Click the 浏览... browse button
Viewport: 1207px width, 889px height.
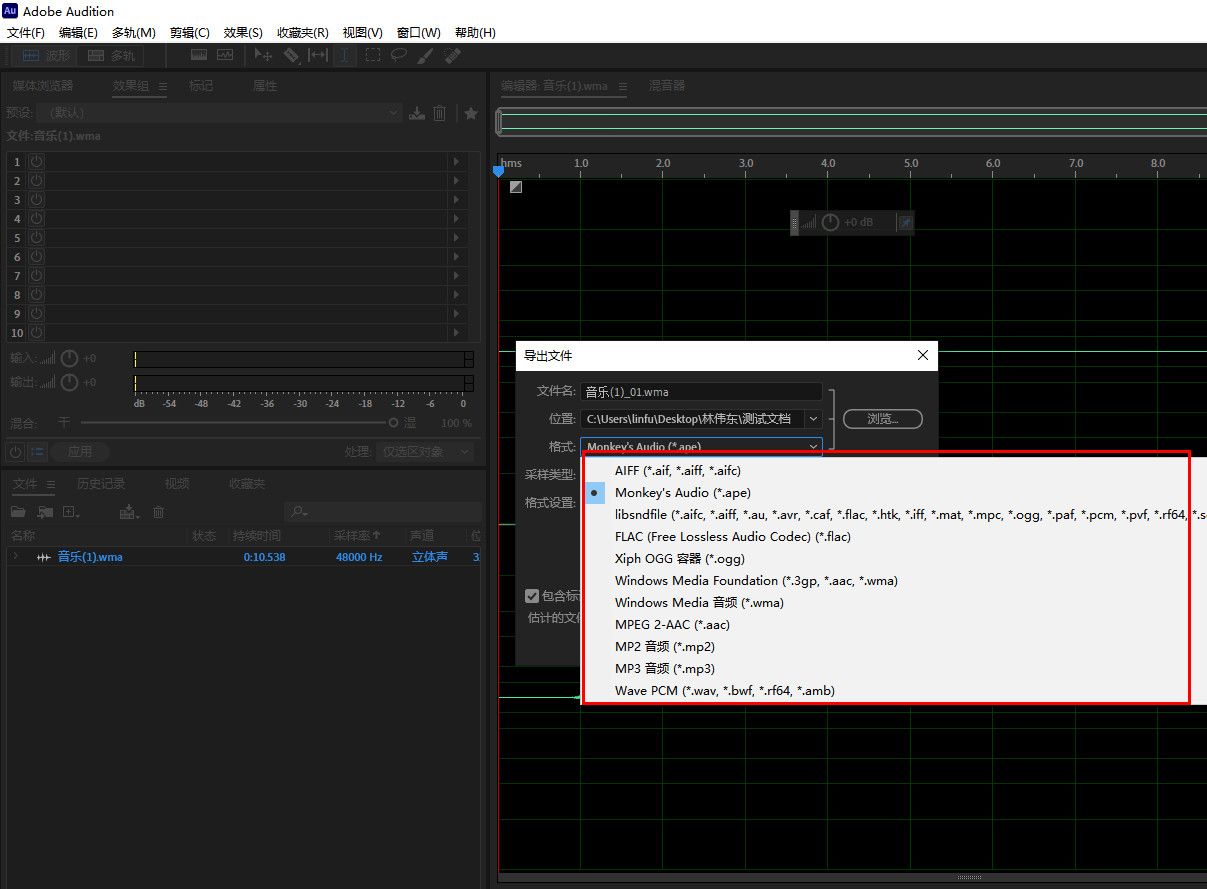pos(883,419)
